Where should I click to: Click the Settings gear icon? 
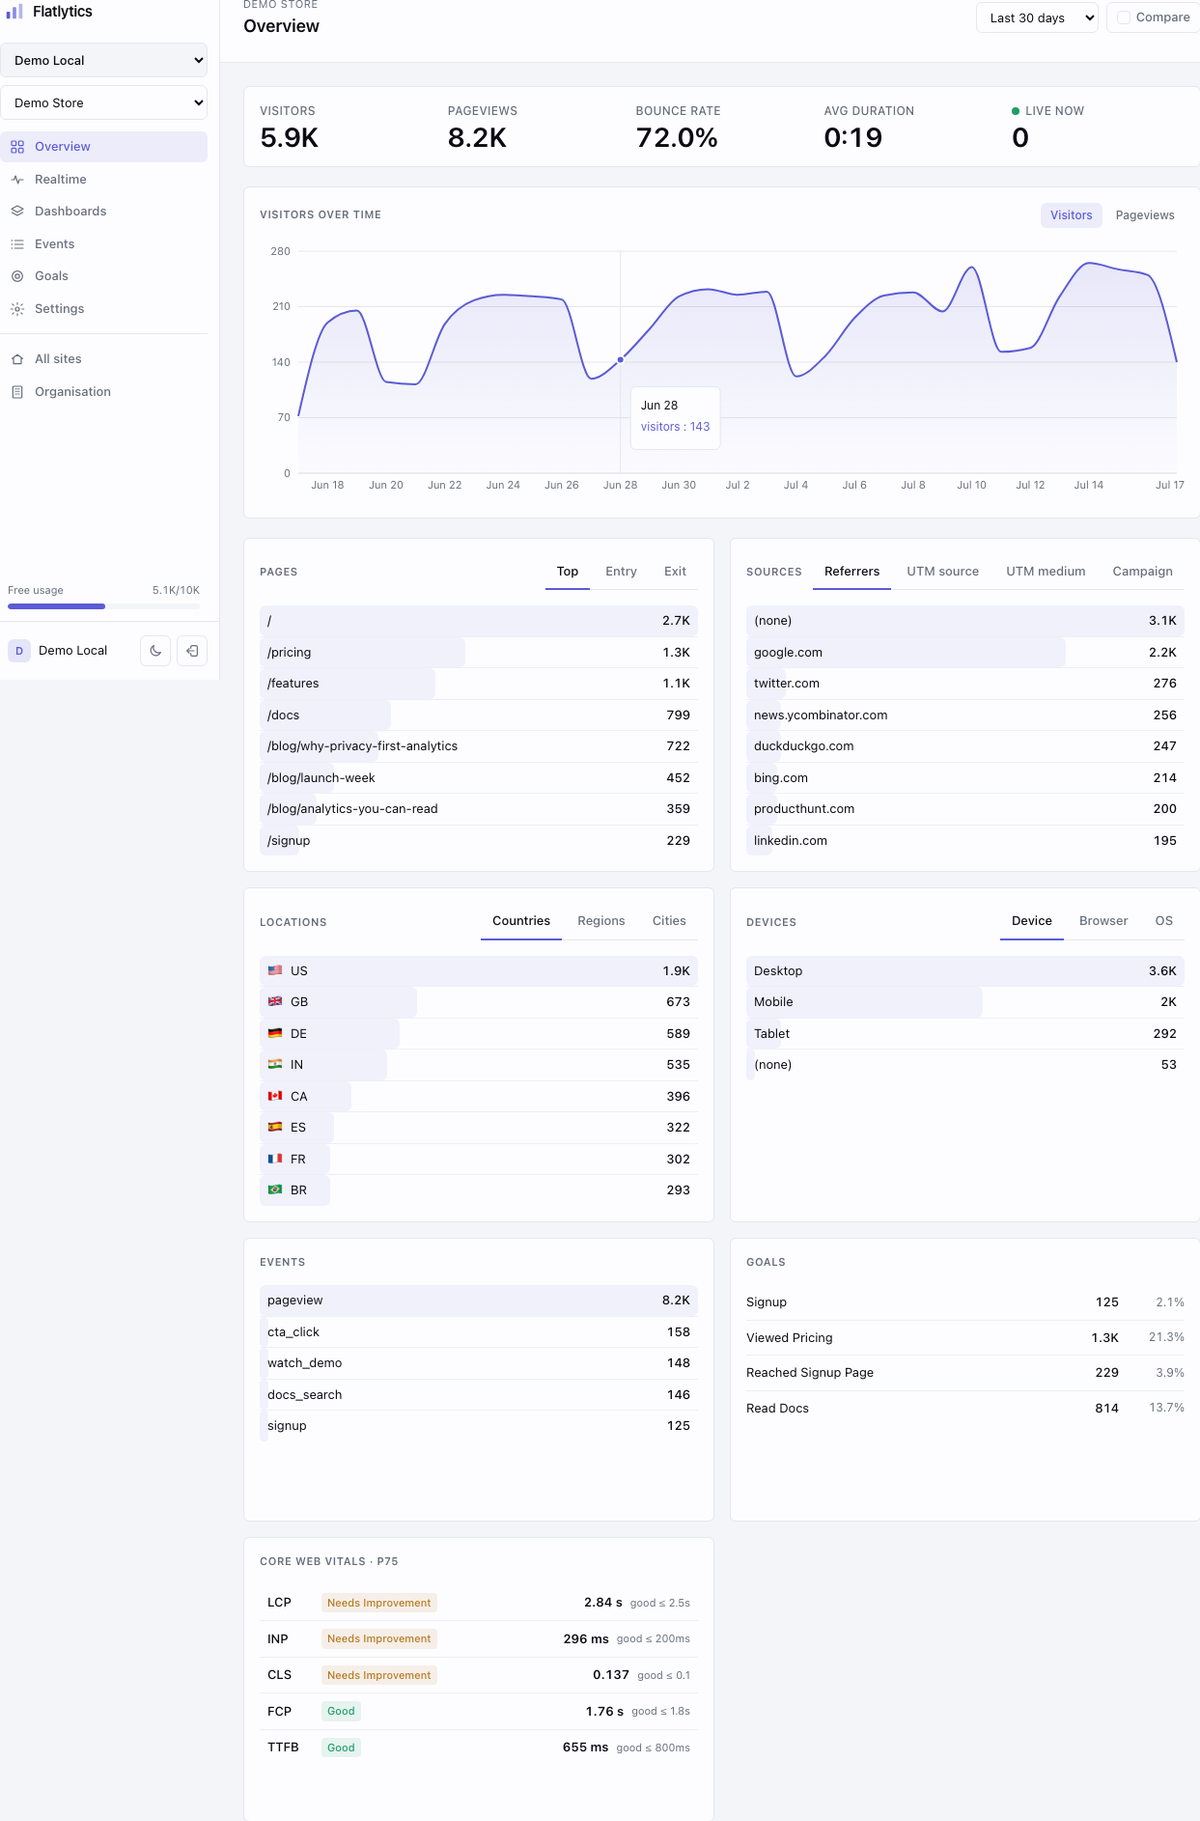pos(17,309)
